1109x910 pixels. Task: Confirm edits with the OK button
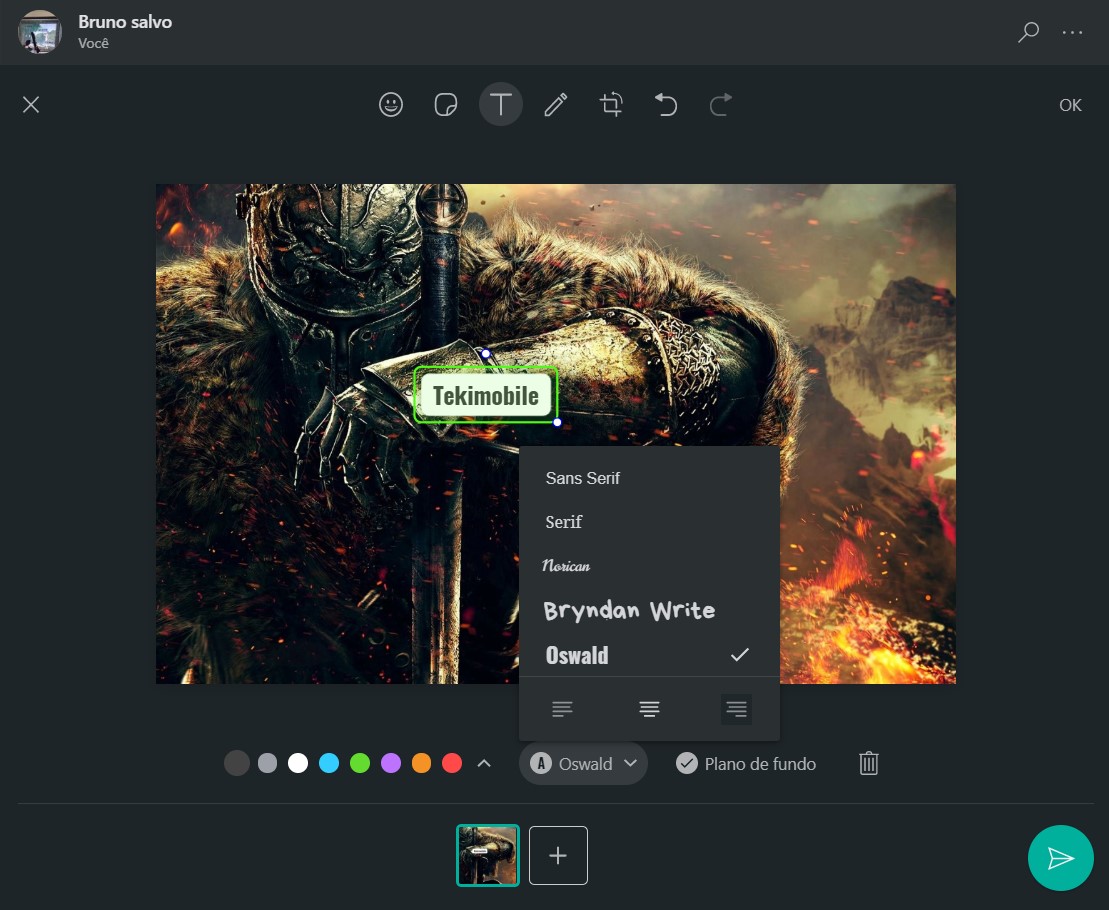click(1070, 105)
